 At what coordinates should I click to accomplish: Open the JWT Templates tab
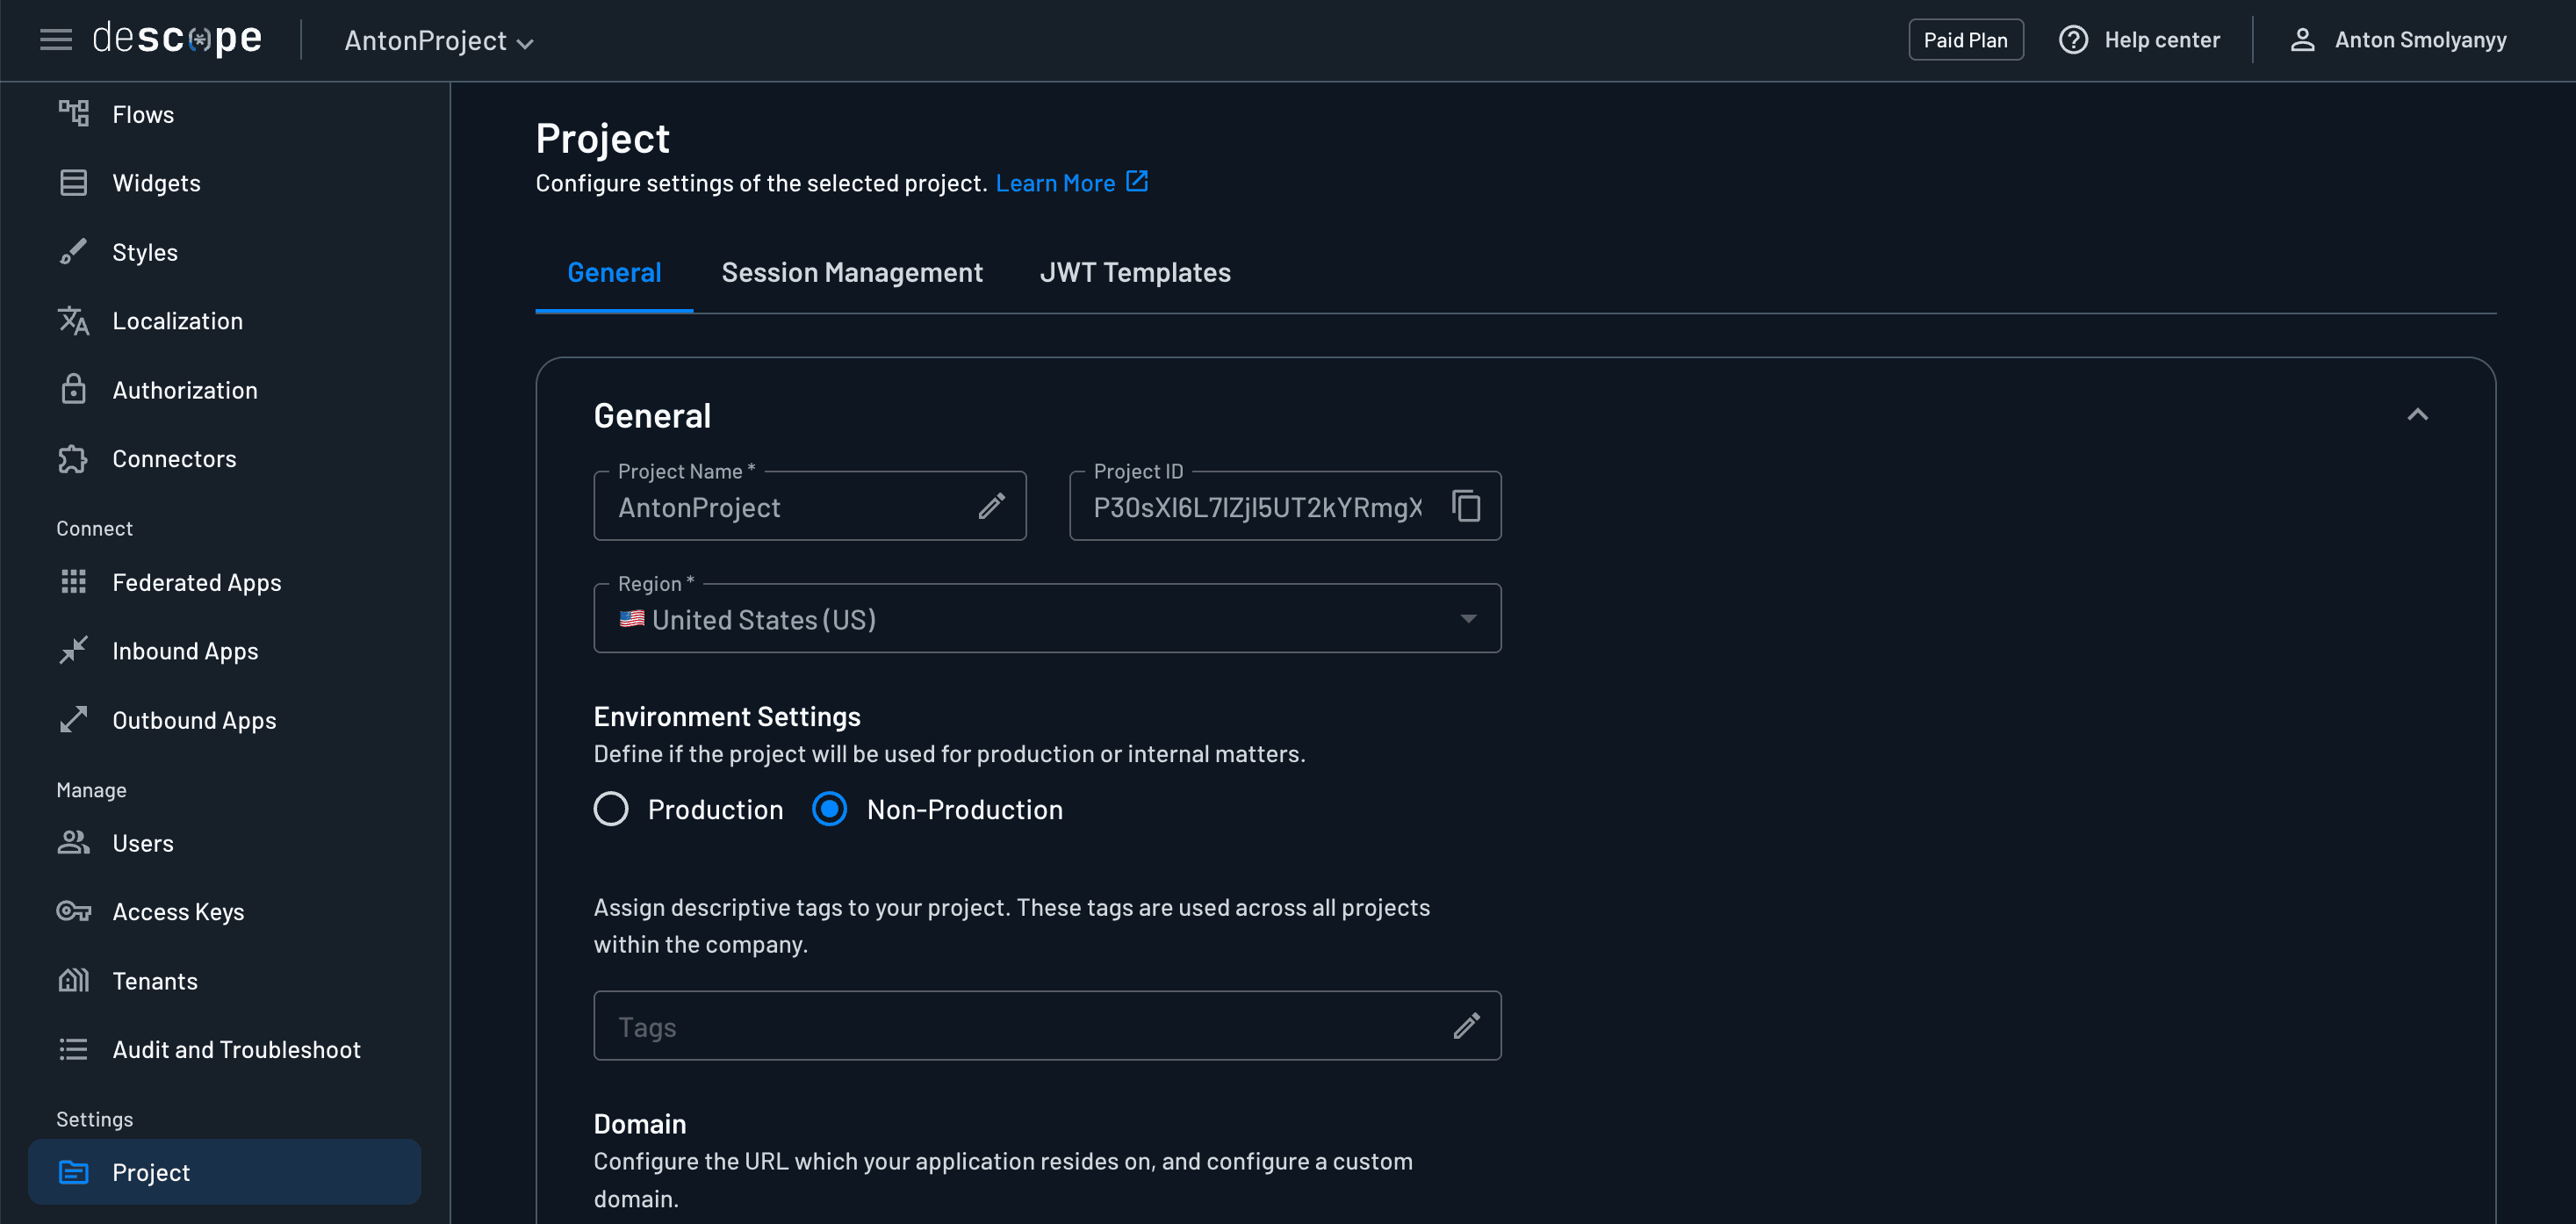click(1135, 272)
